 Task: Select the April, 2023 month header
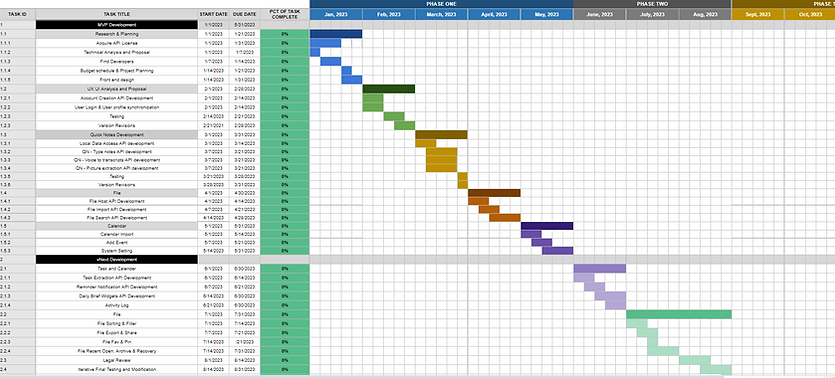[x=494, y=14]
